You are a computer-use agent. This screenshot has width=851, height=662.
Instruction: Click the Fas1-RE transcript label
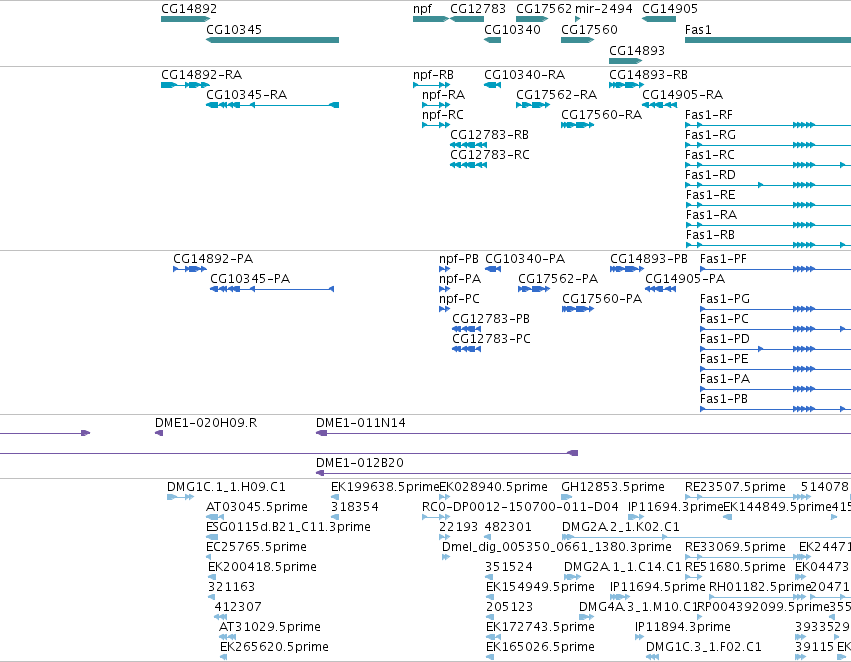pos(710,195)
